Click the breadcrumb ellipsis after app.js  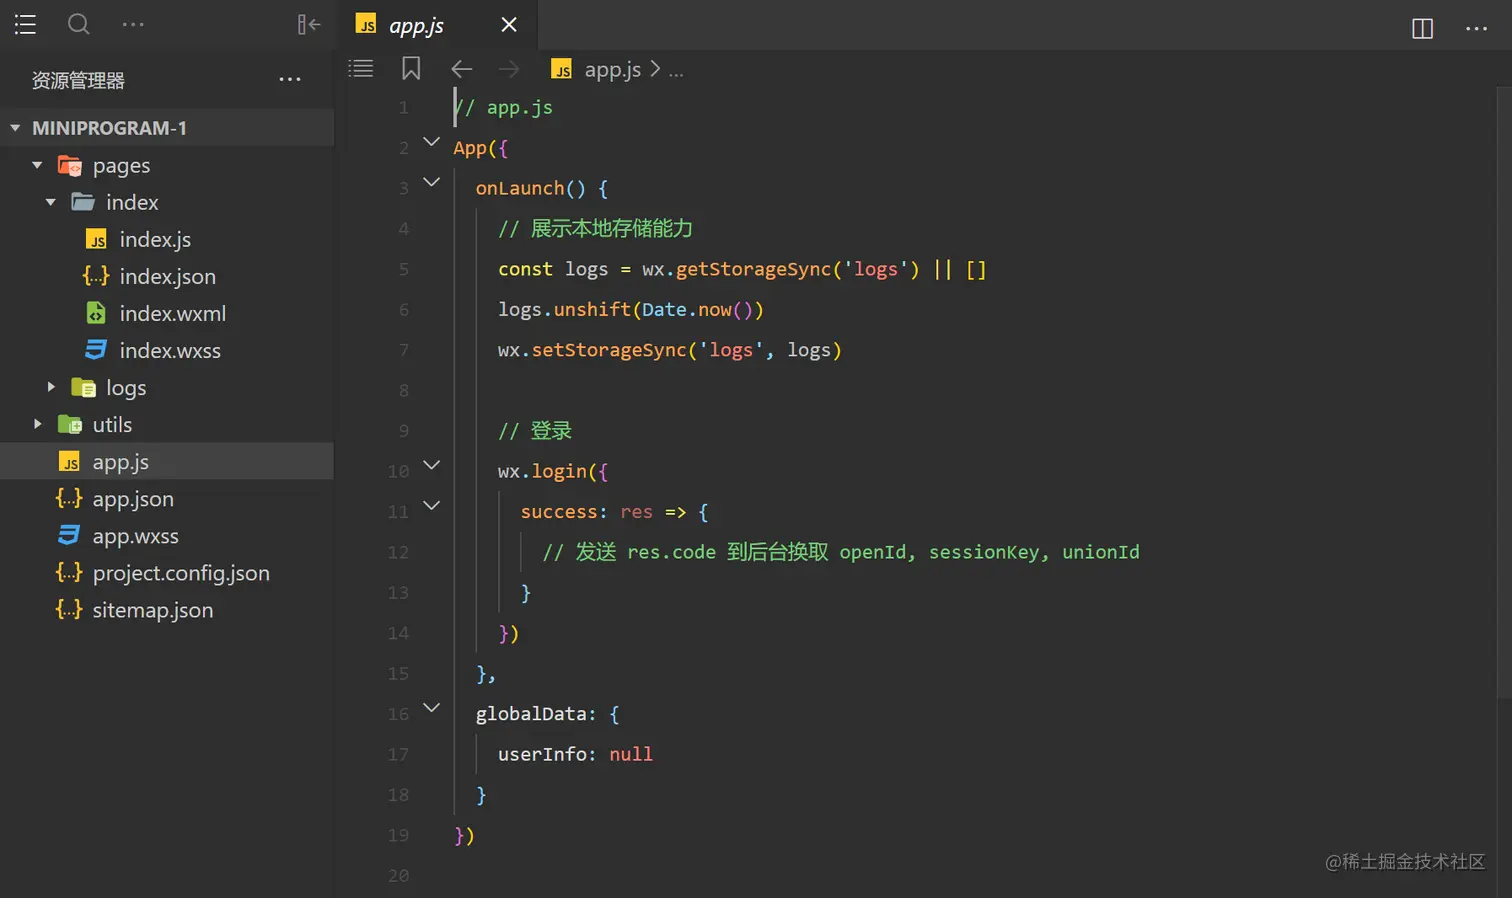click(676, 71)
